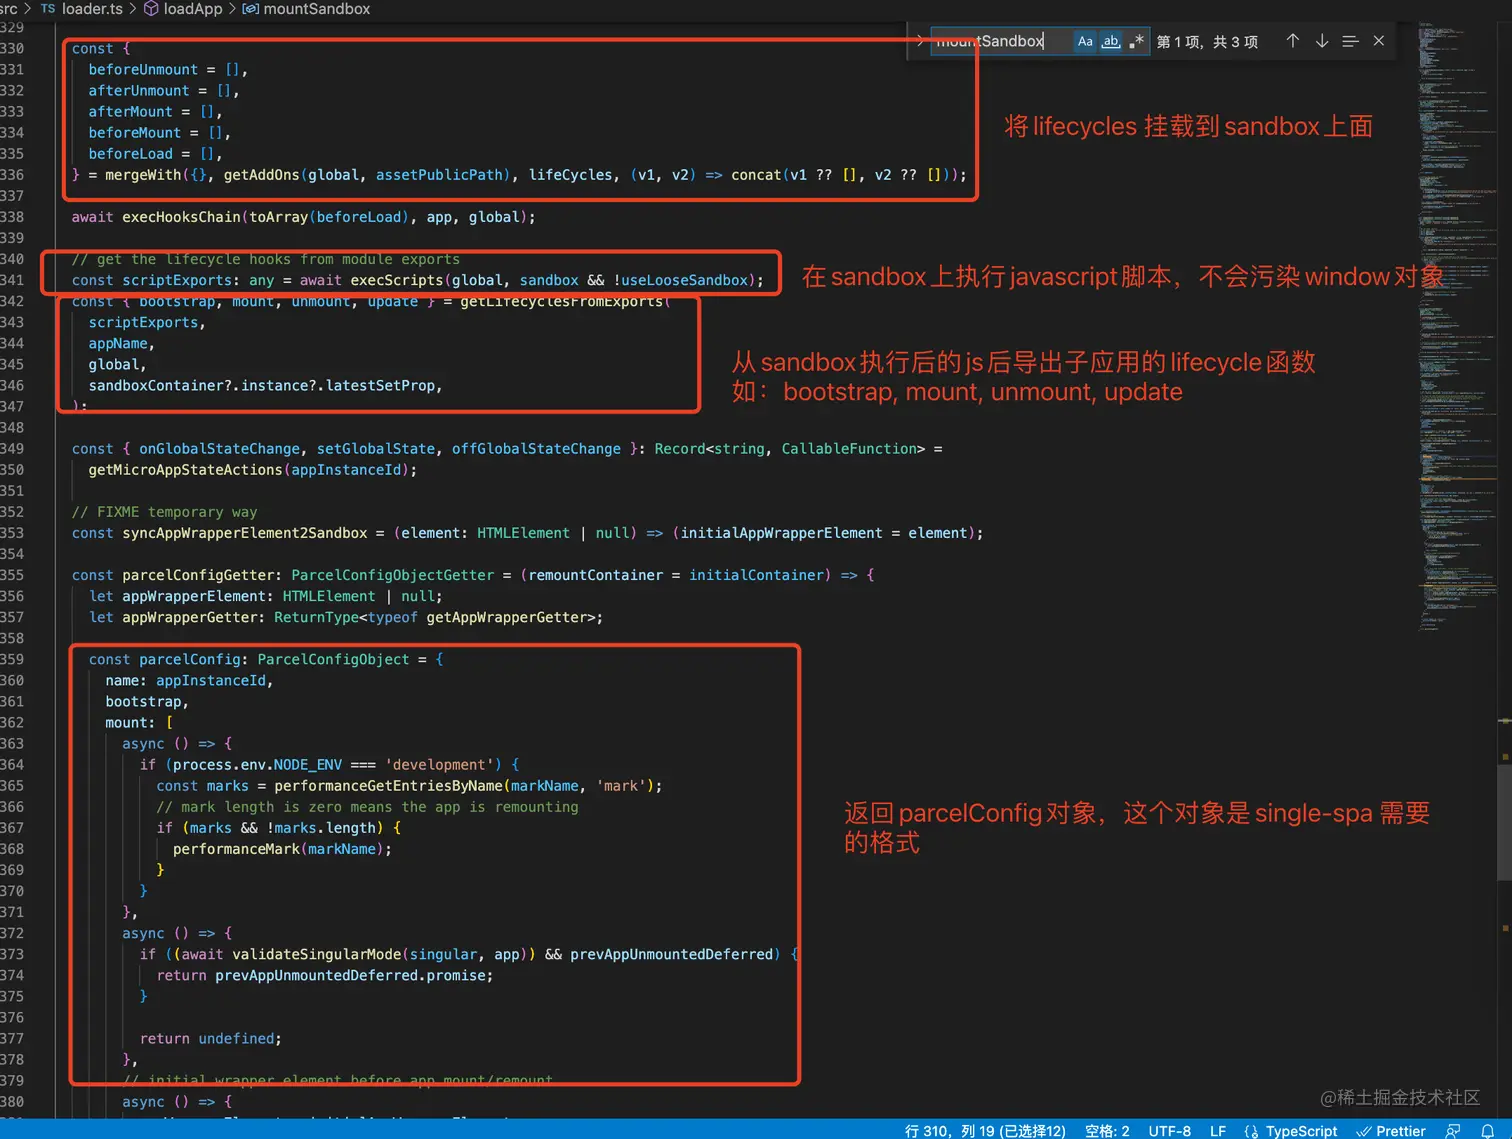Click line 'name: appInstanceId,'
The height and width of the screenshot is (1139, 1512).
pyautogui.click(x=189, y=680)
